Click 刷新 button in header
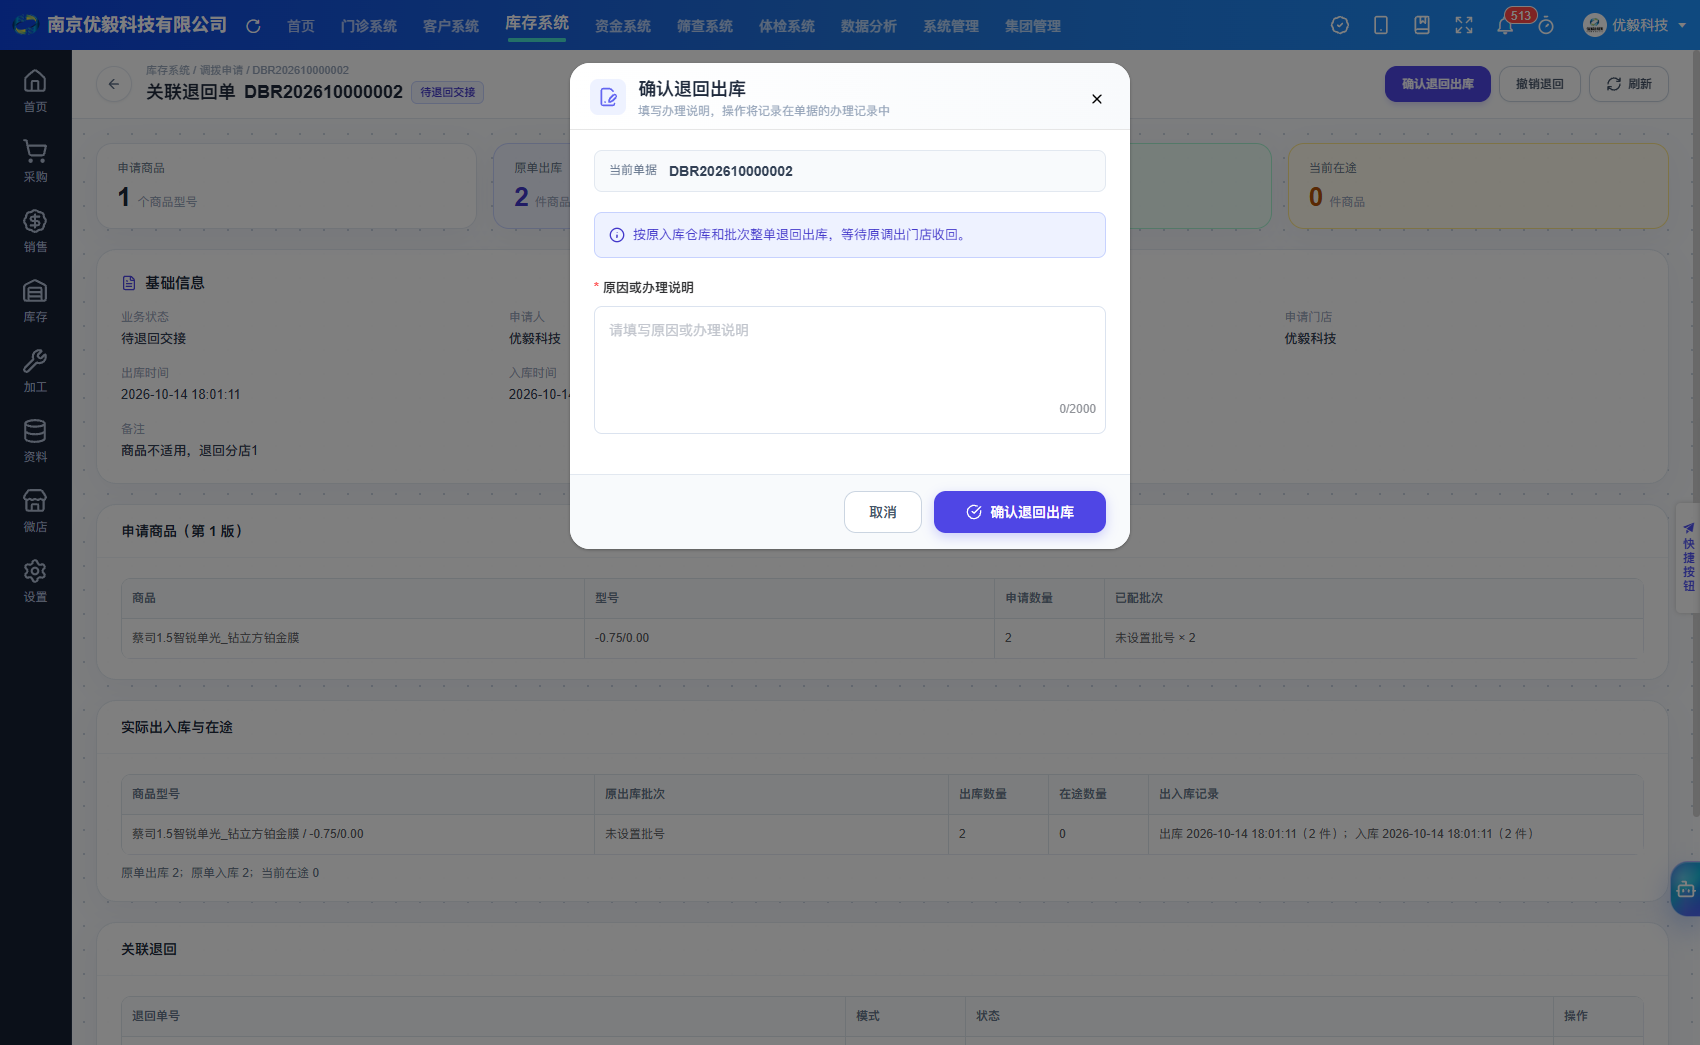1700x1045 pixels. coord(1629,84)
